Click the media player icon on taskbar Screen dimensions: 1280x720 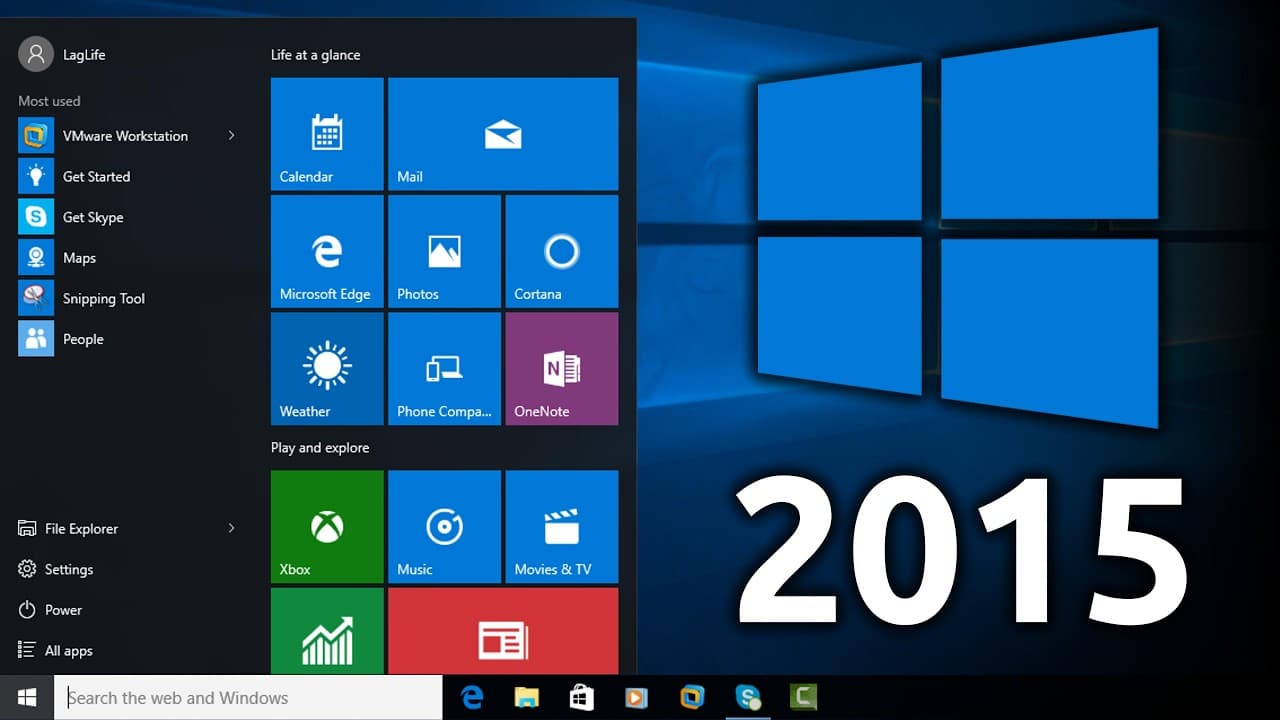point(636,697)
